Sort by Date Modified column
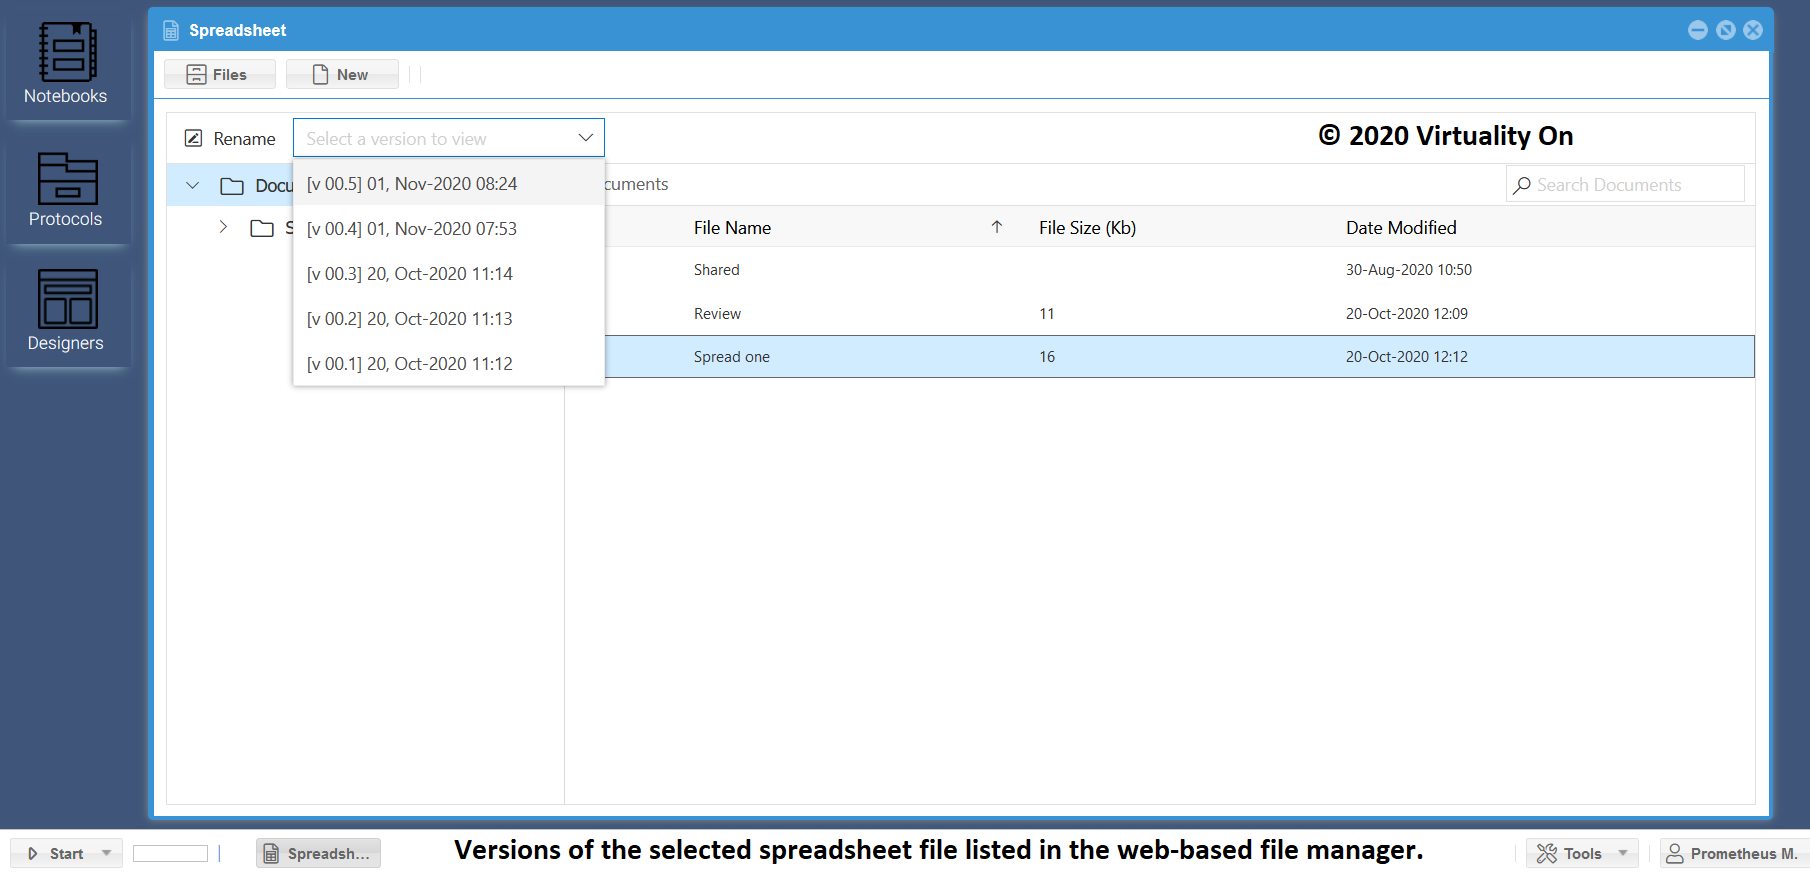Image resolution: width=1810 pixels, height=877 pixels. 1401,228
